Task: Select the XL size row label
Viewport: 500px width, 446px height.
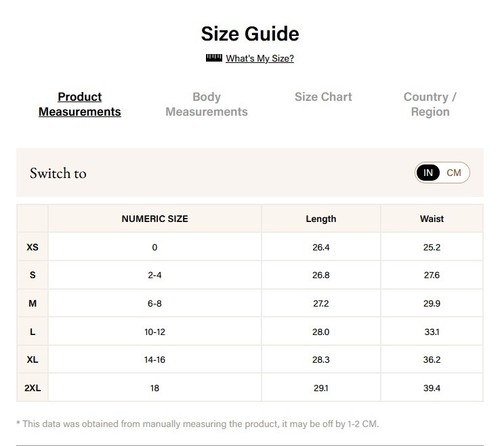Action: click(x=32, y=360)
